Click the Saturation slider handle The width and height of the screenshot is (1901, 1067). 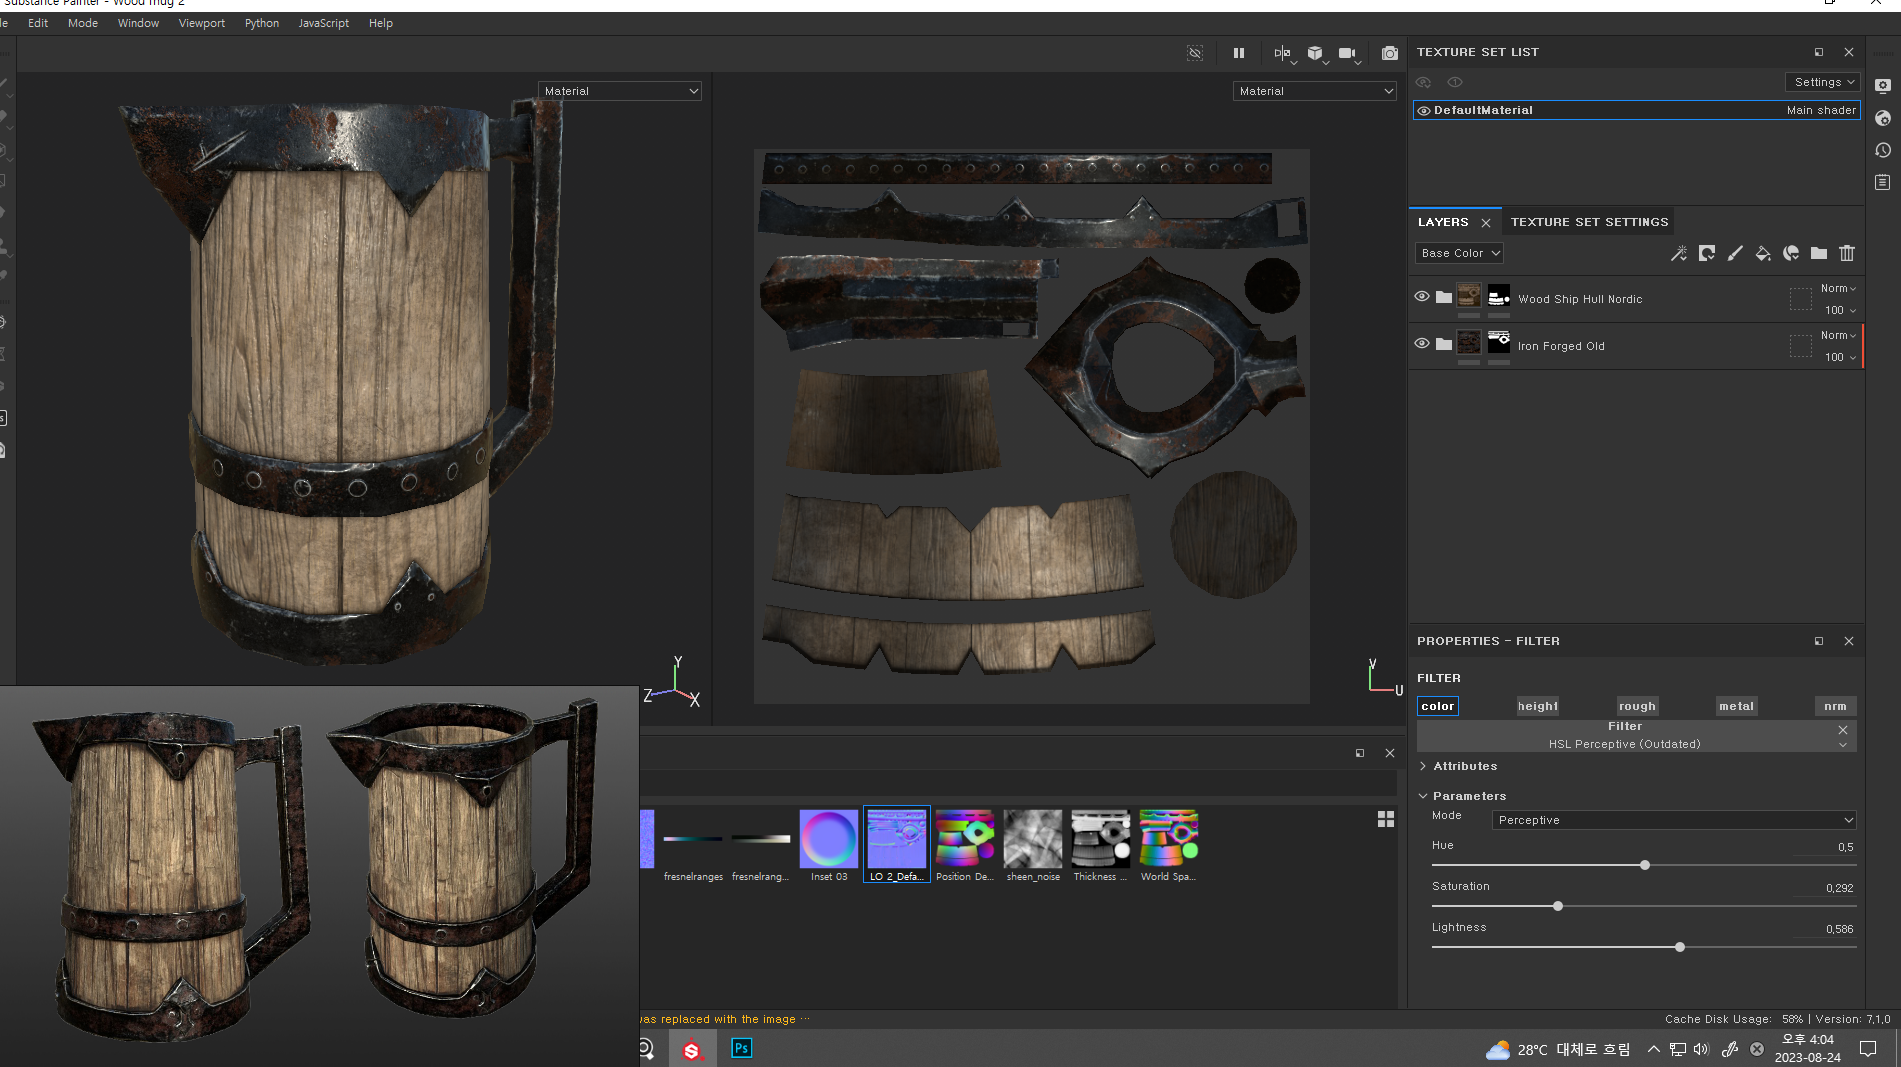pyautogui.click(x=1558, y=906)
